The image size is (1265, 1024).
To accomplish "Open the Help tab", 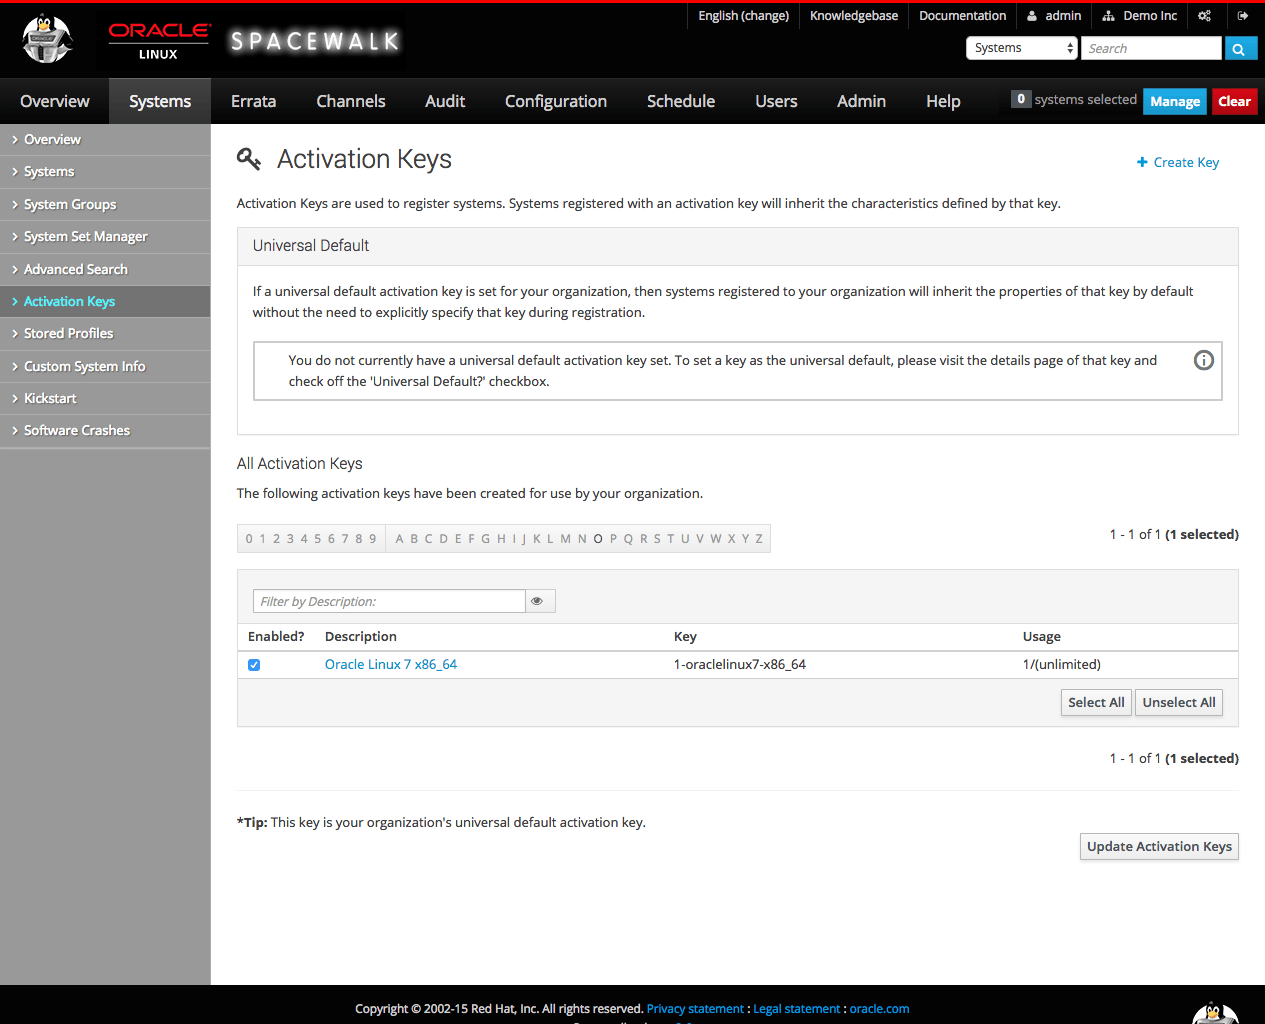I will (x=943, y=101).
